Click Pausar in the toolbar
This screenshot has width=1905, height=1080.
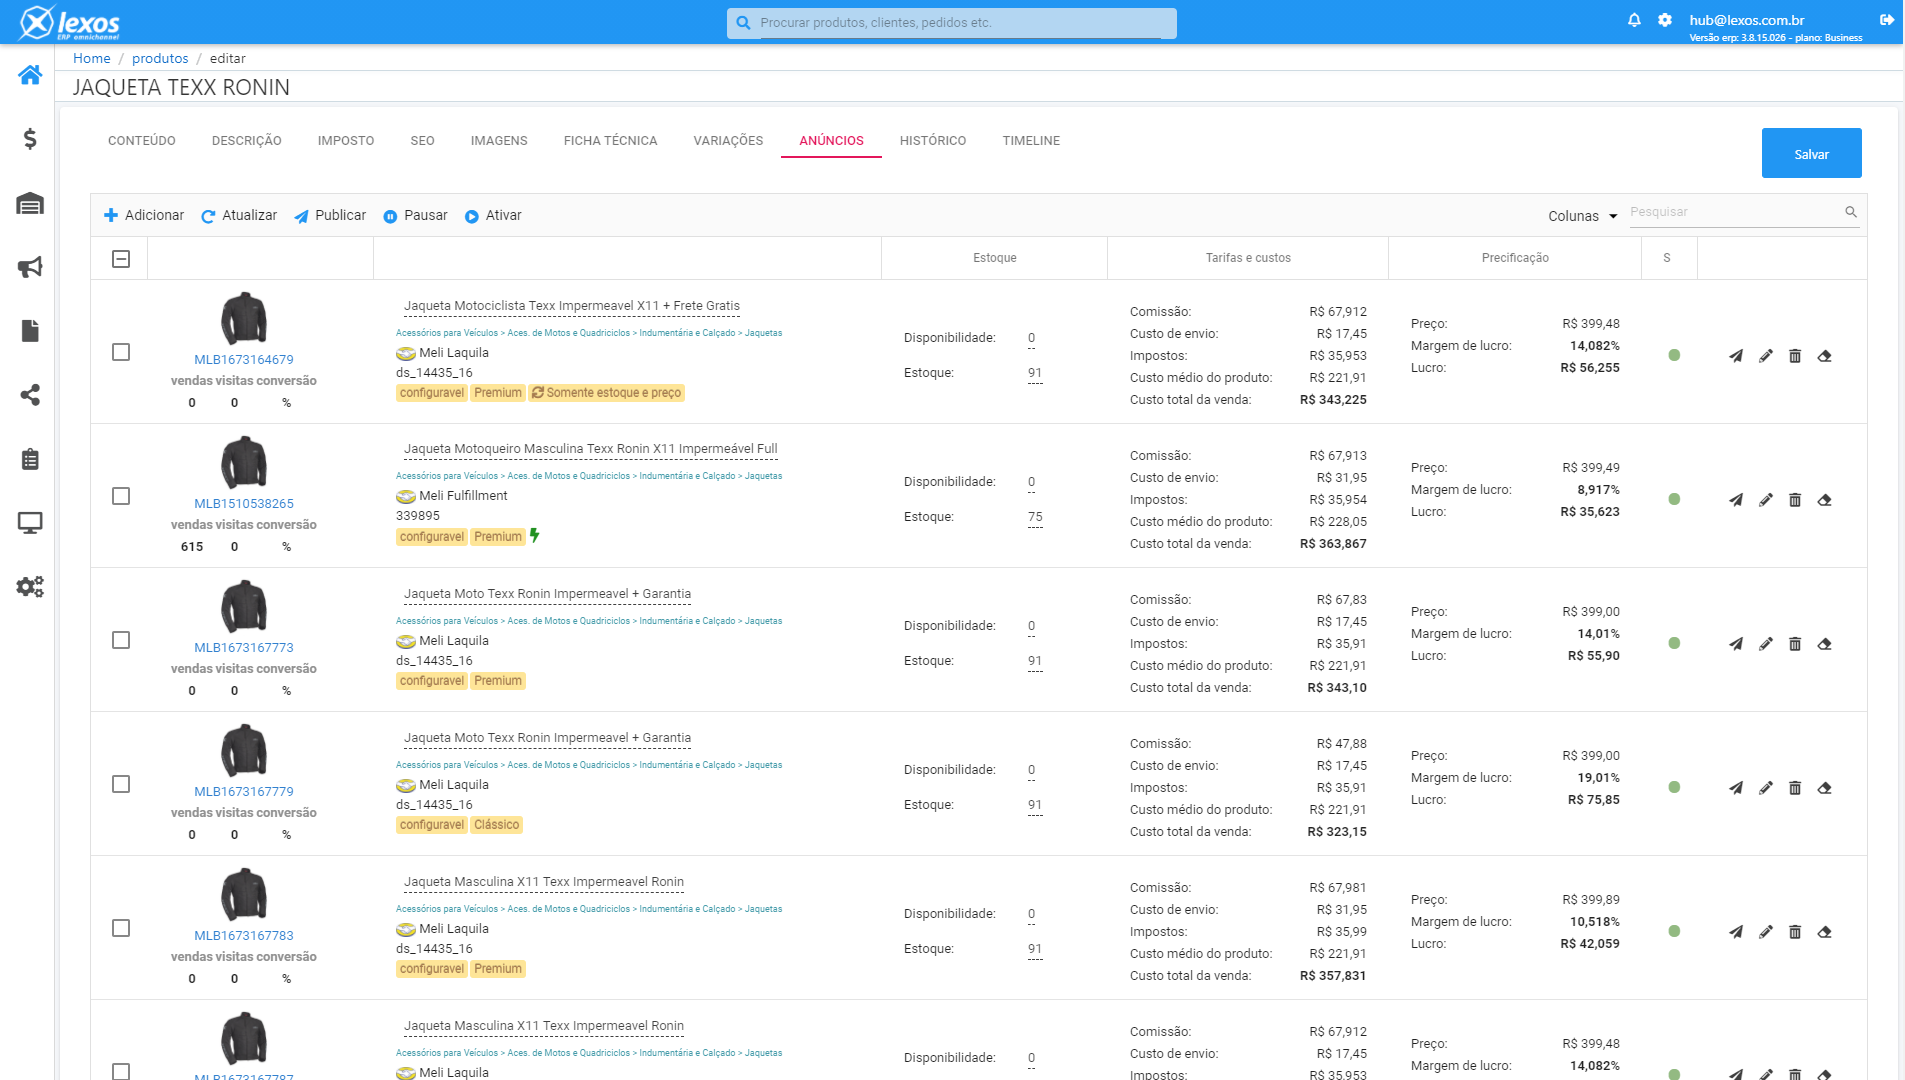415,216
